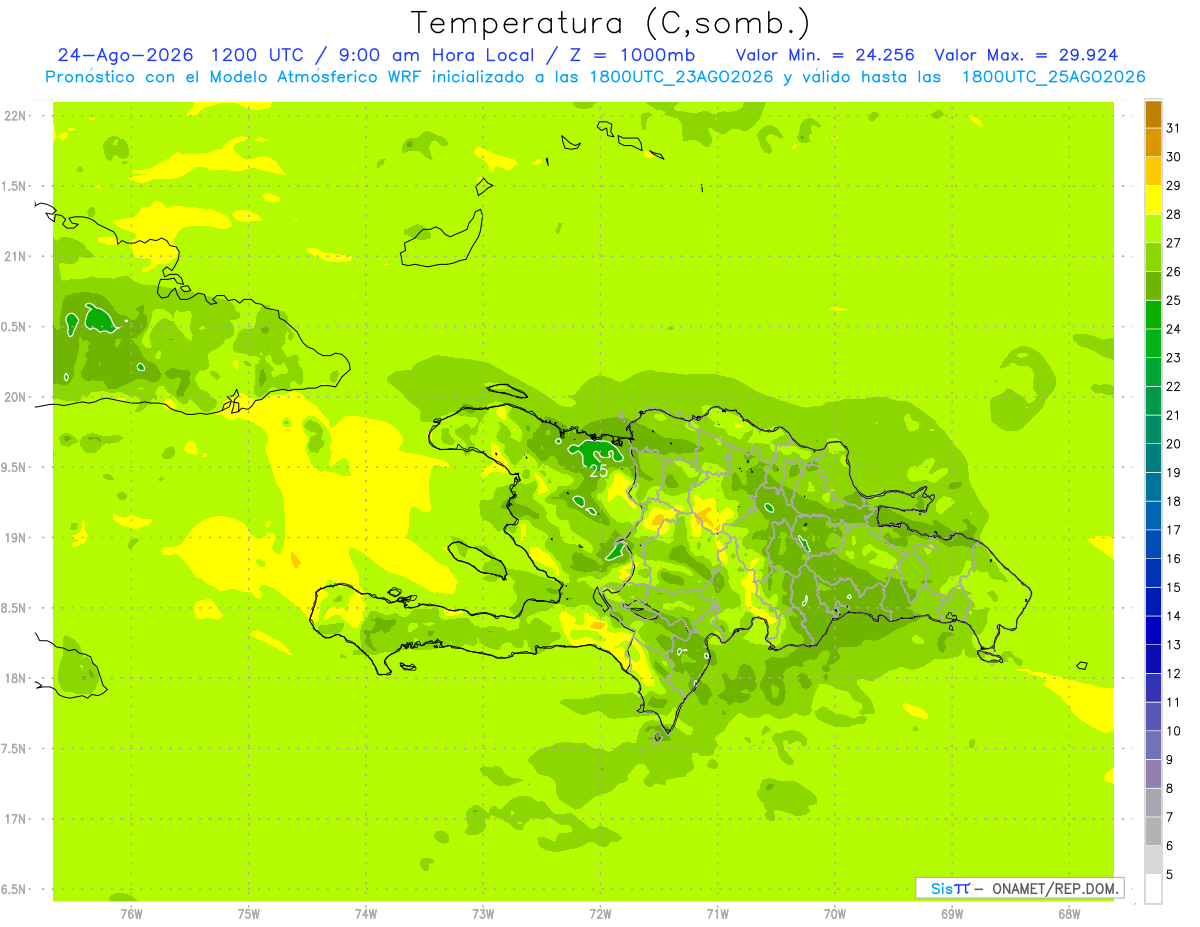
Task: Click the "73W" longitude axis label
Action: click(x=483, y=914)
